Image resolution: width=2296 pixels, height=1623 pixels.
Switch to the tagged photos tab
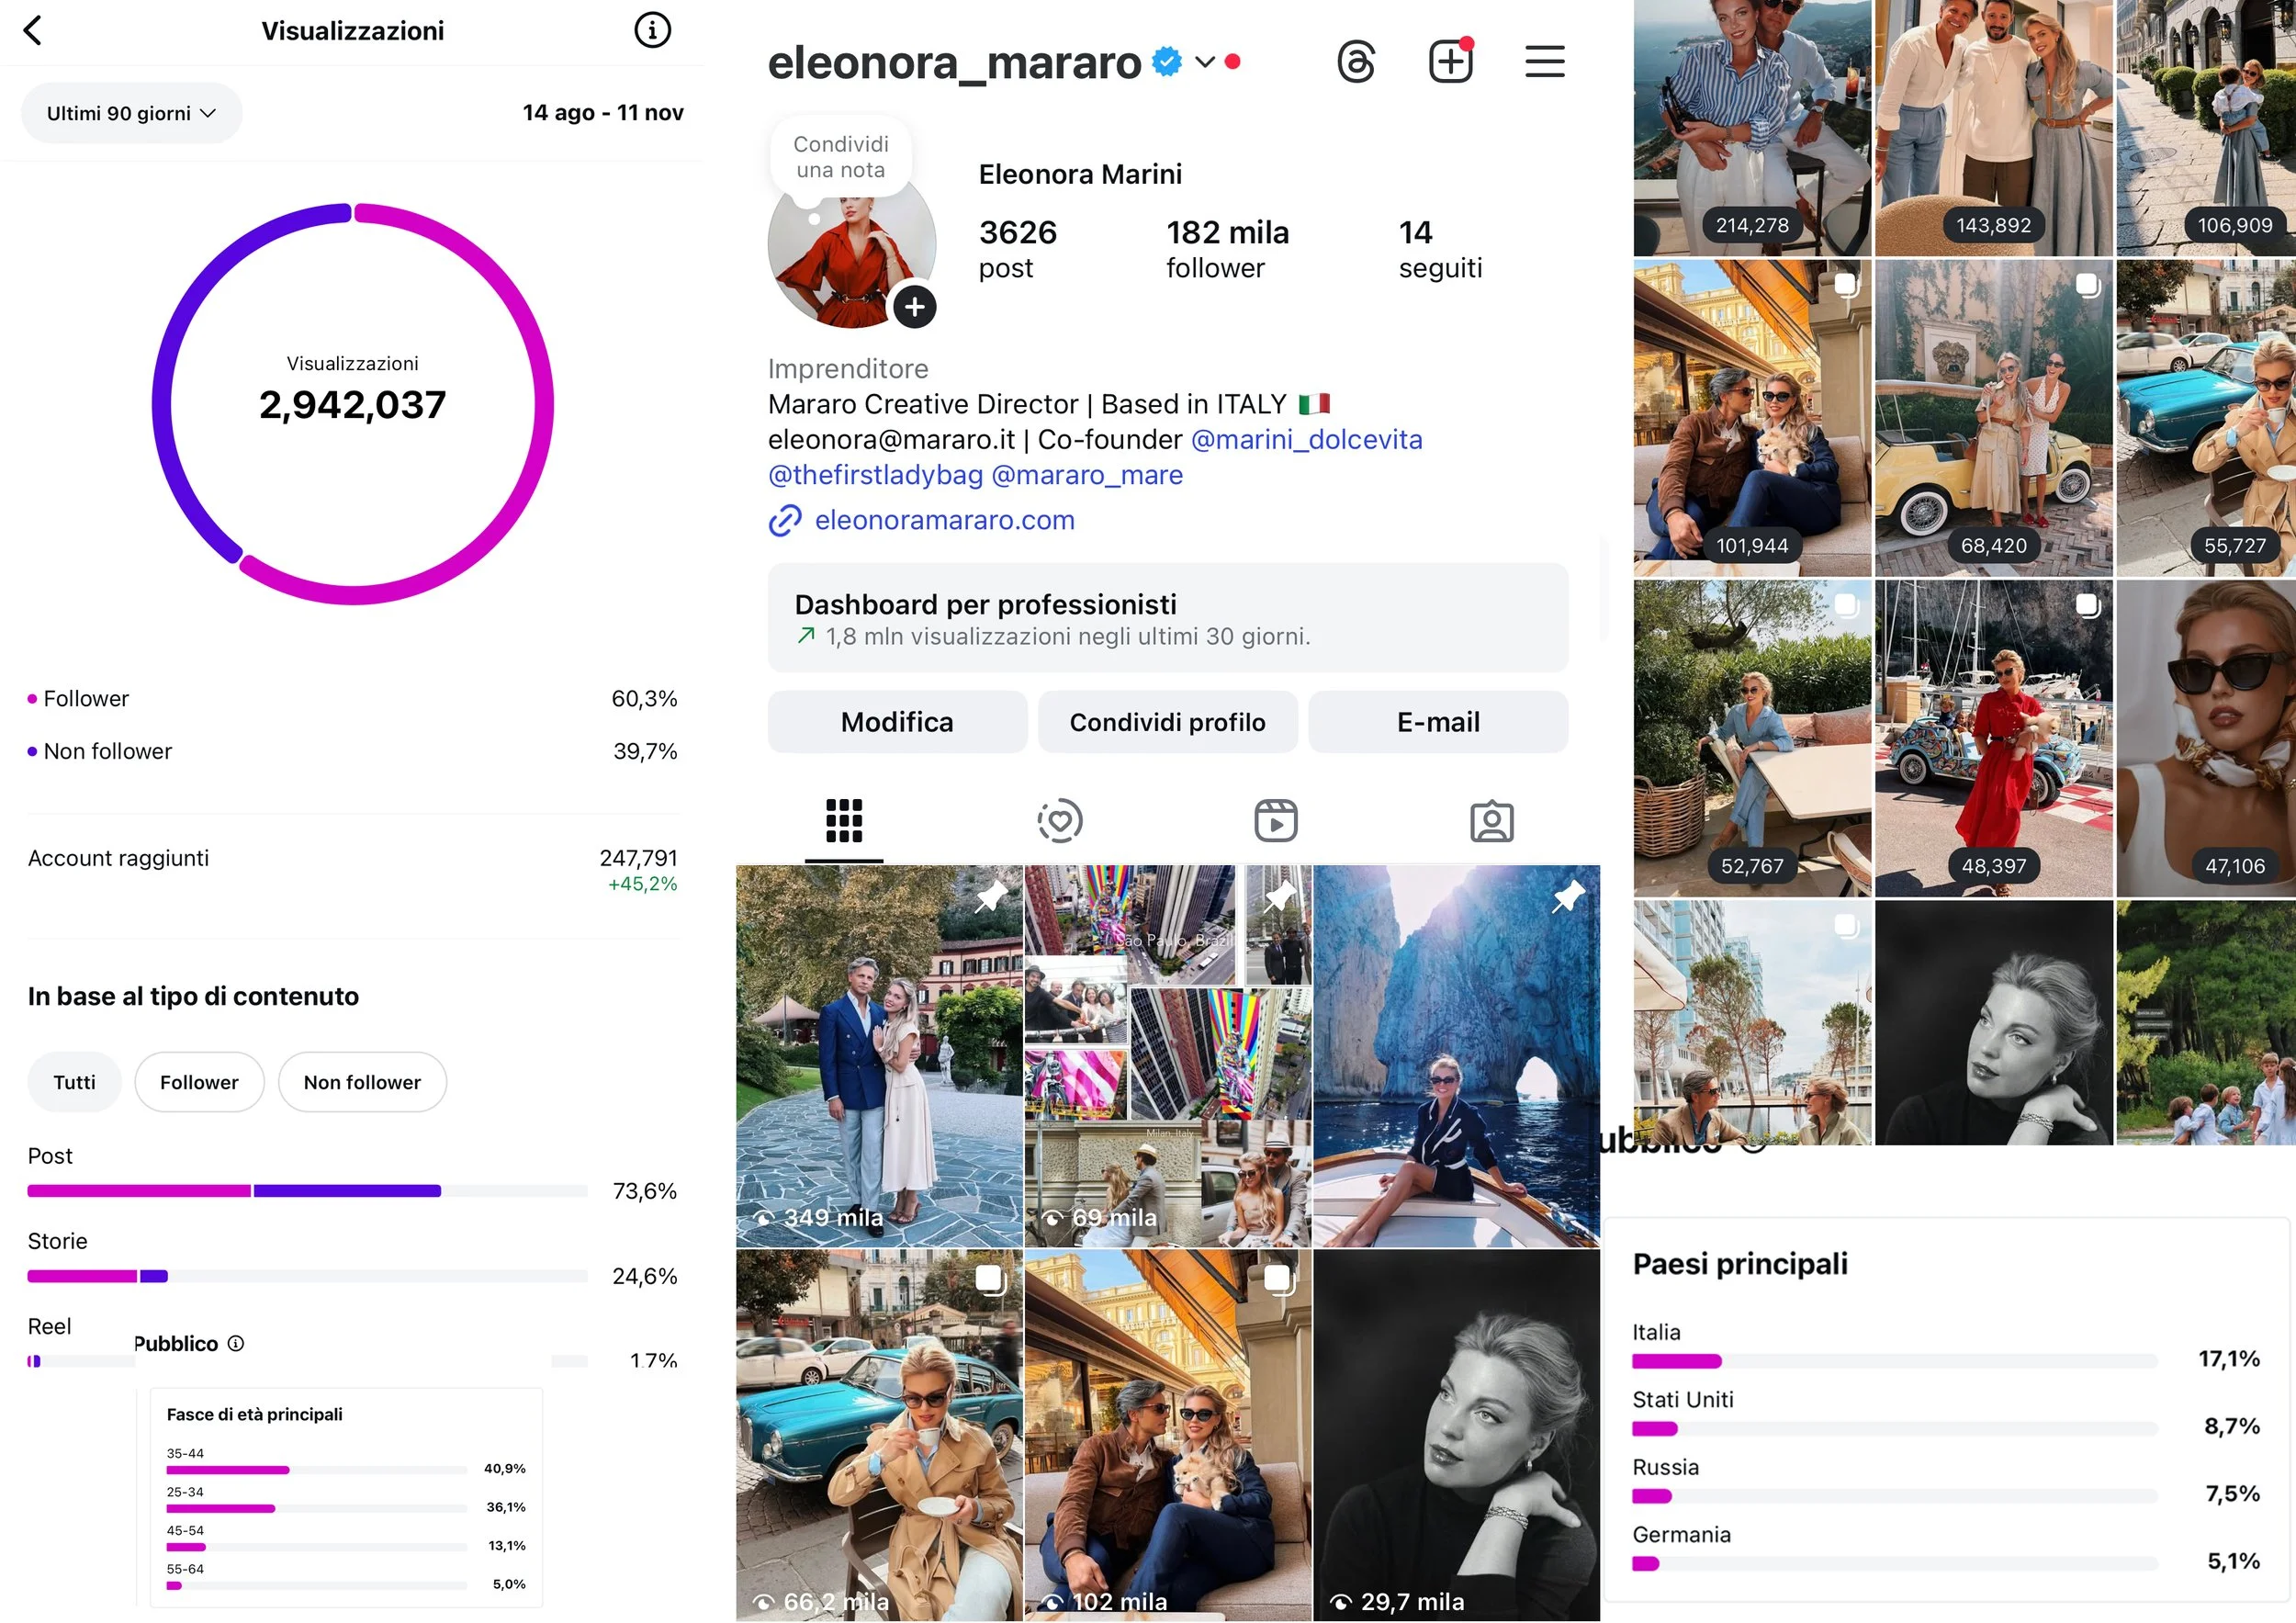click(1491, 821)
